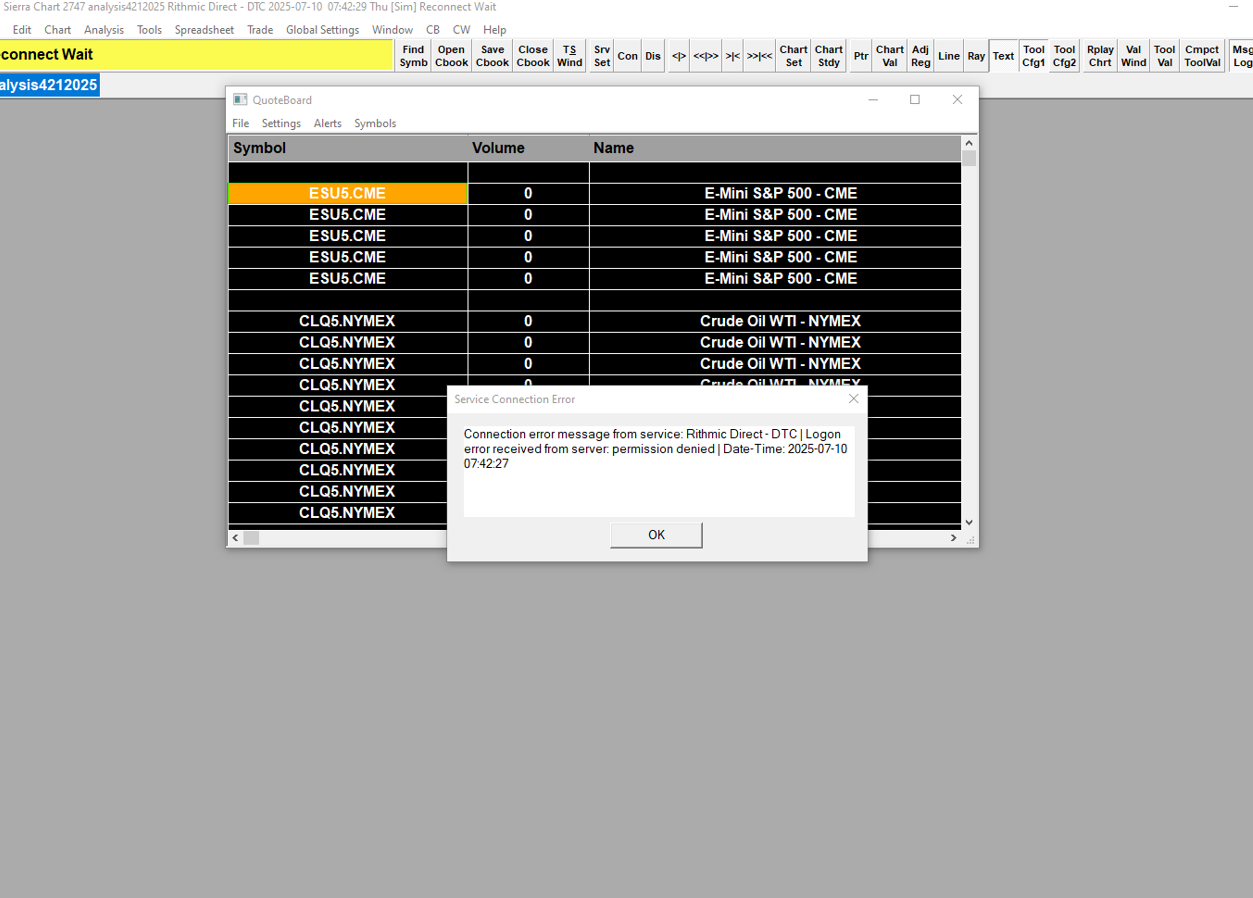This screenshot has width=1253, height=898.
Task: Click the >>|<< bar spacing button
Action: 759,56
